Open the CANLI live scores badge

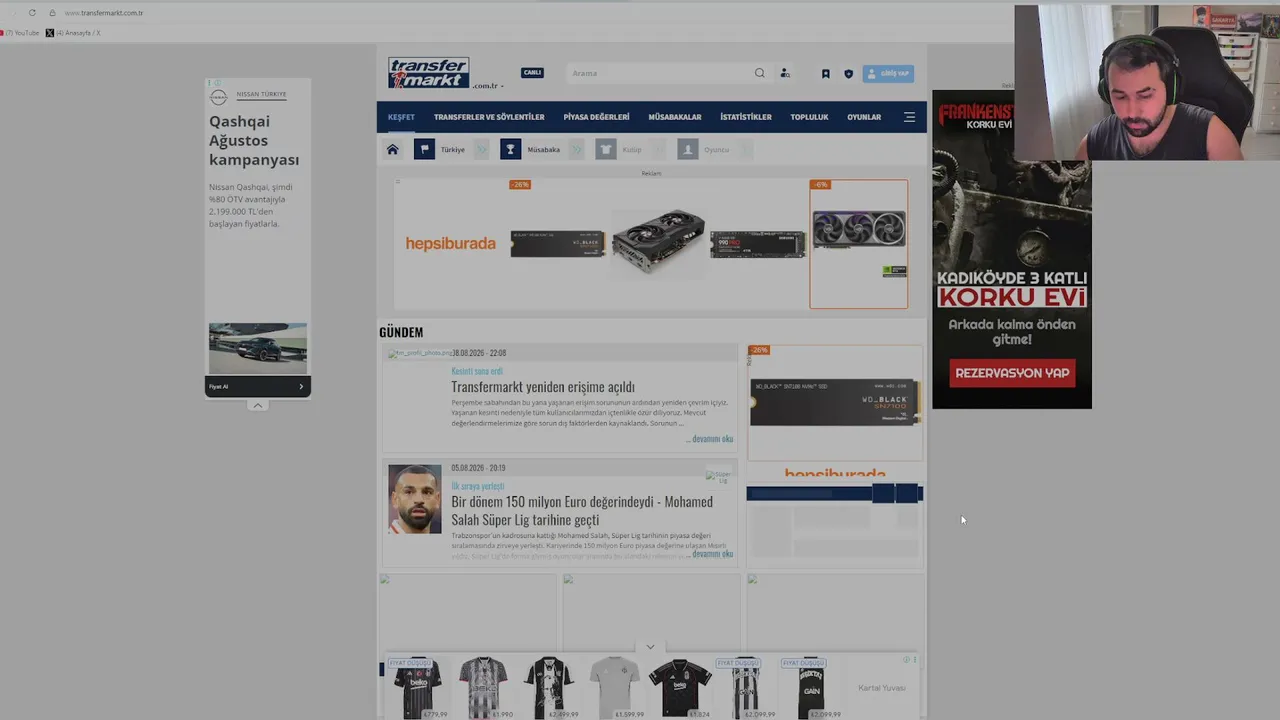tap(532, 72)
